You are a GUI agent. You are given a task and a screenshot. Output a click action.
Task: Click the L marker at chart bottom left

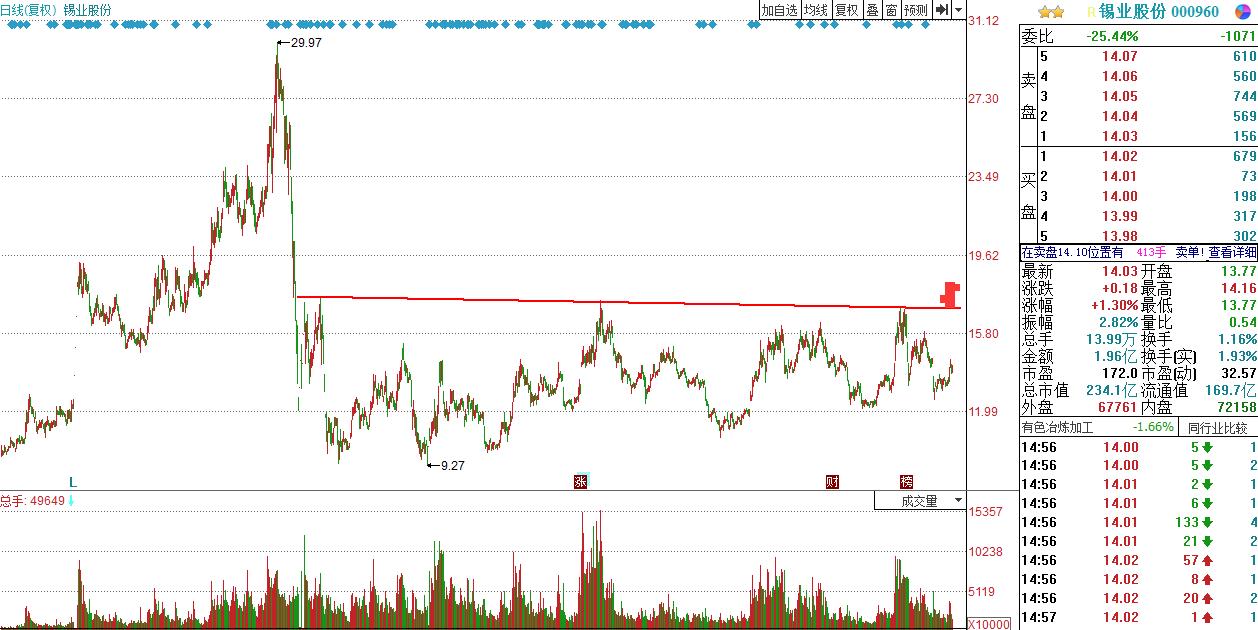click(72, 481)
